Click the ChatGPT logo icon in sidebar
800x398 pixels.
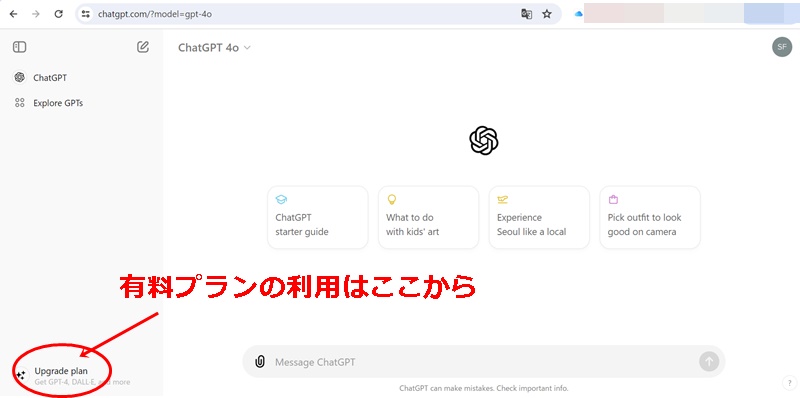pyautogui.click(x=20, y=78)
